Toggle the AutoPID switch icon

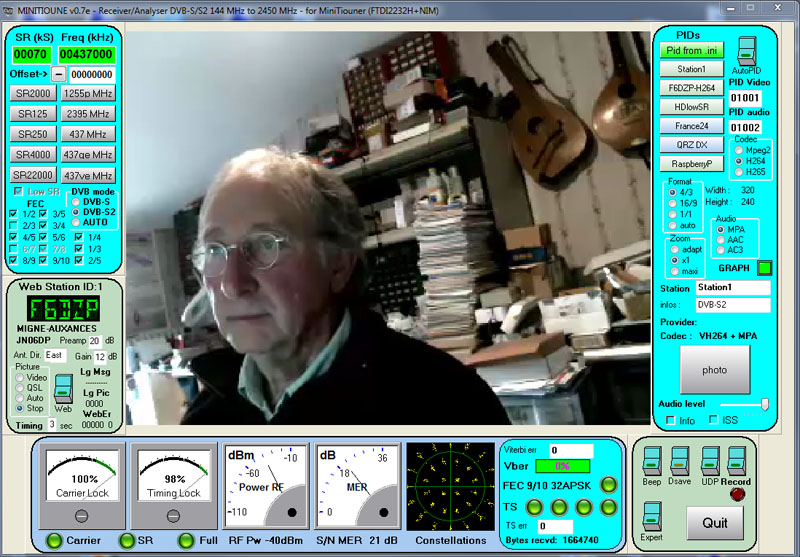[747, 50]
